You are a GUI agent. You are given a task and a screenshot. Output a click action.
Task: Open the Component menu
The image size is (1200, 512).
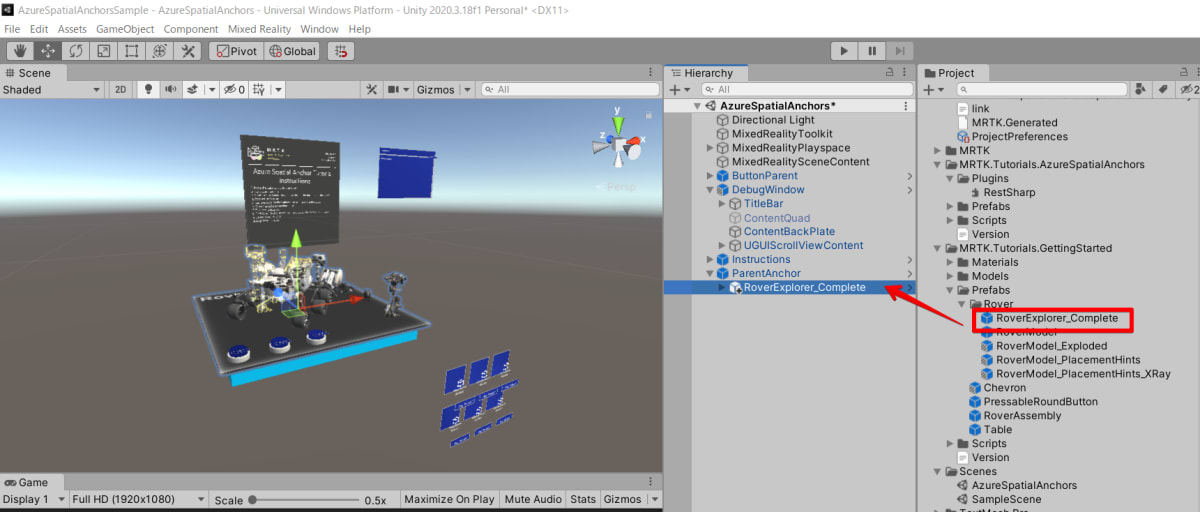190,29
